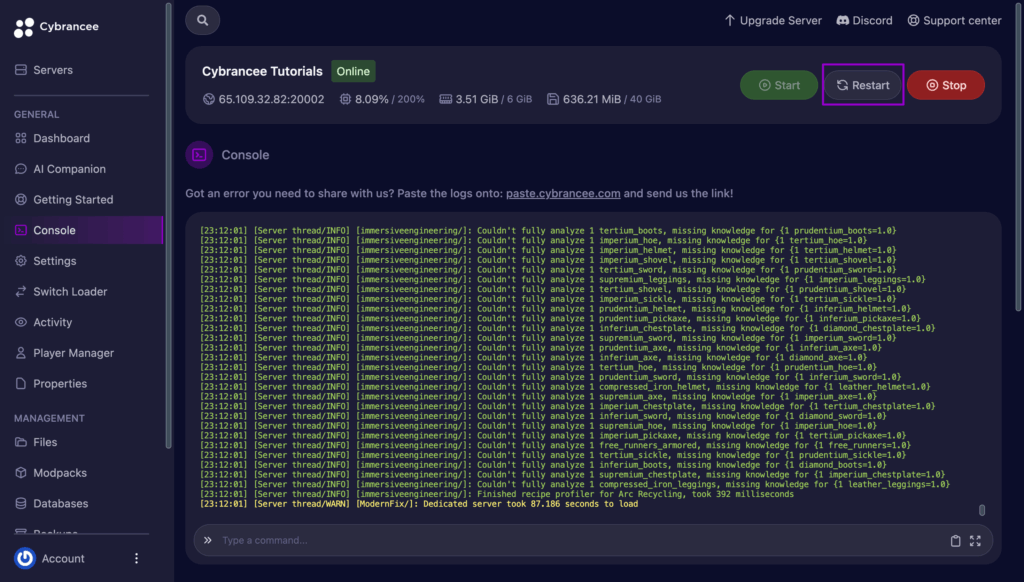Screen dimensions: 1024x582
Task: Click the sidebar vertical scrollbar
Action: [168, 225]
